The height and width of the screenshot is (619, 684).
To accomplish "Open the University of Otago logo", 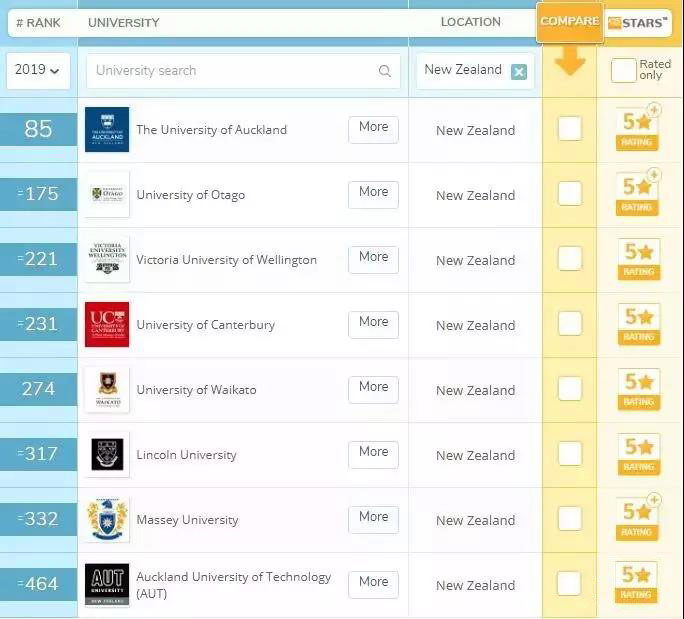I will point(107,195).
